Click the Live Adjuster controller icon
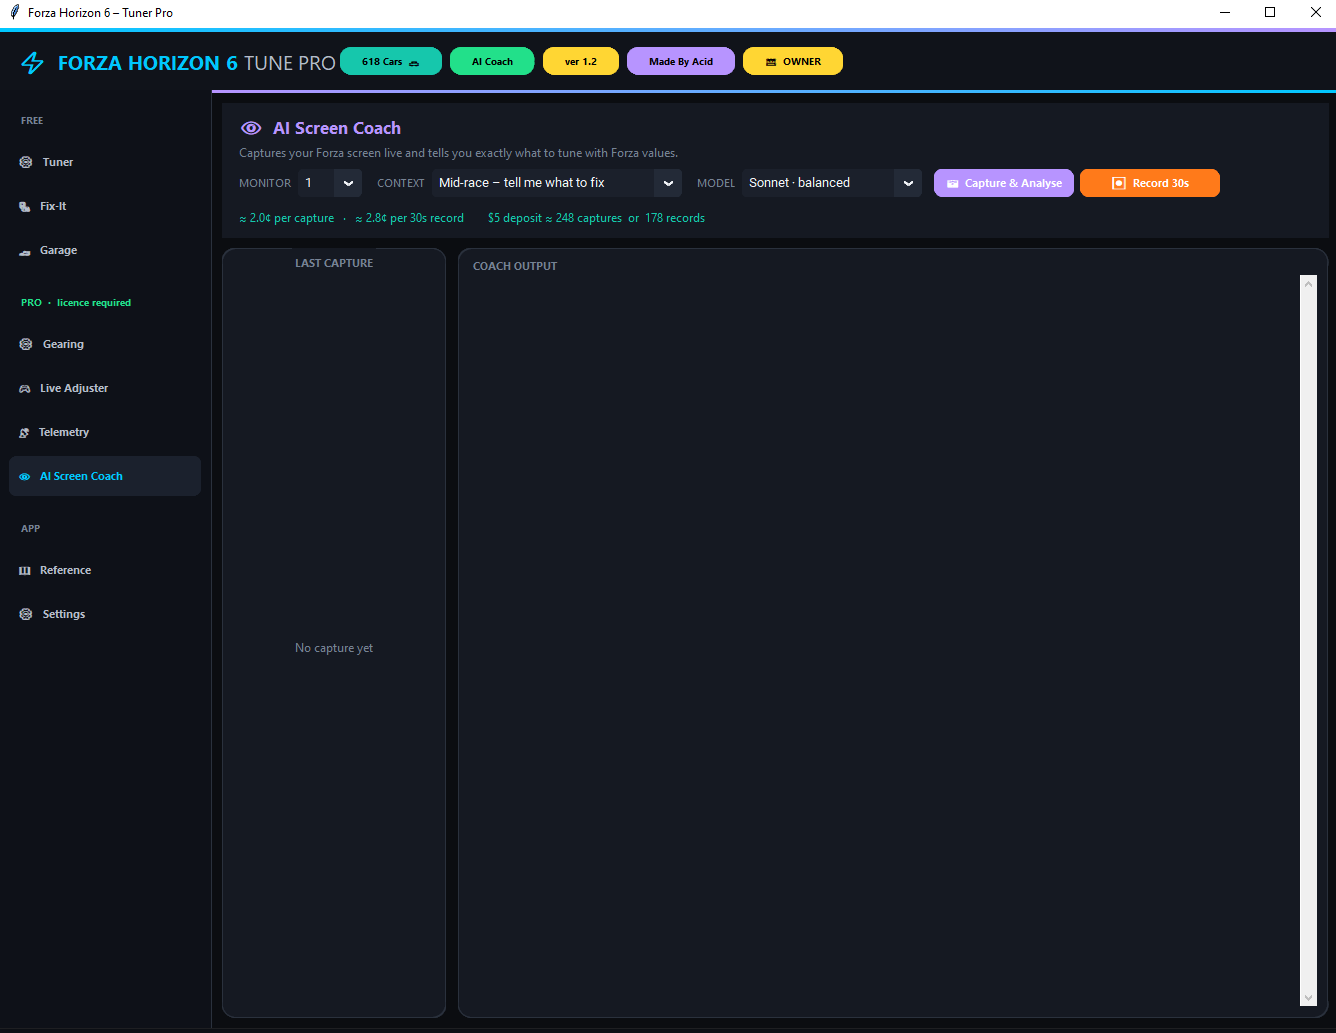 click(25, 388)
